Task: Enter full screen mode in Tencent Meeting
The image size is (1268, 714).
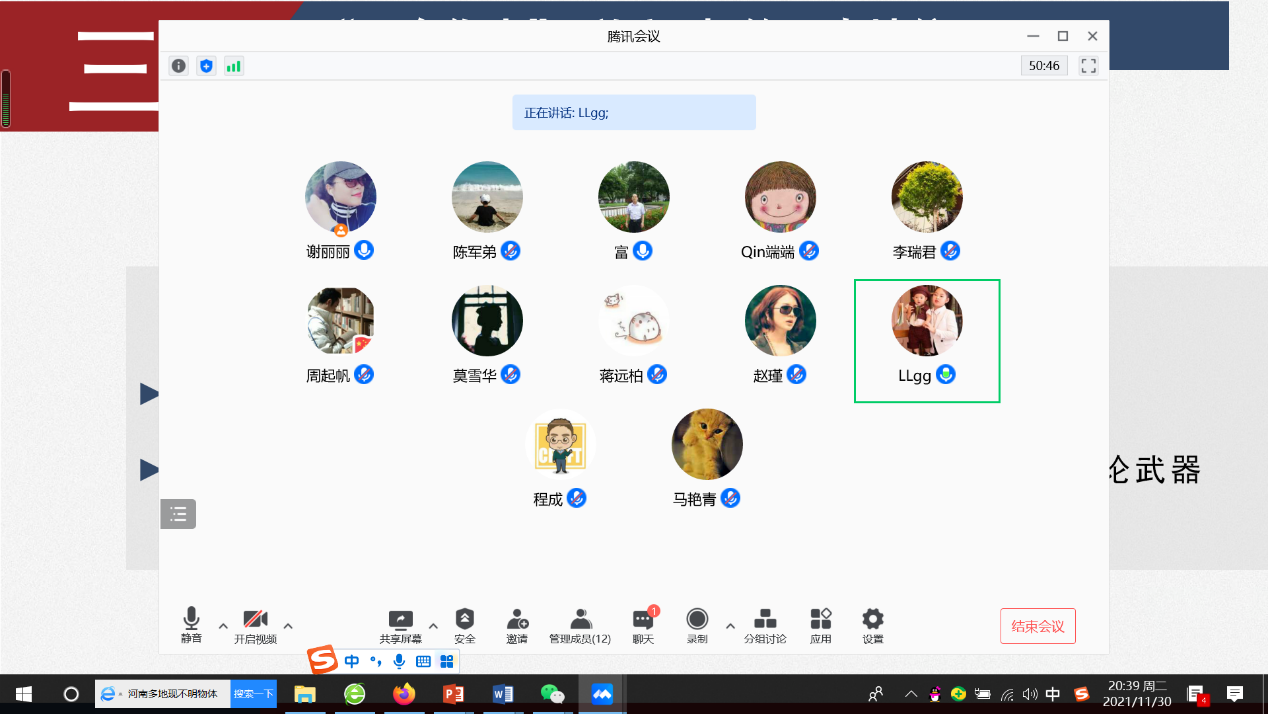Action: 1089,66
